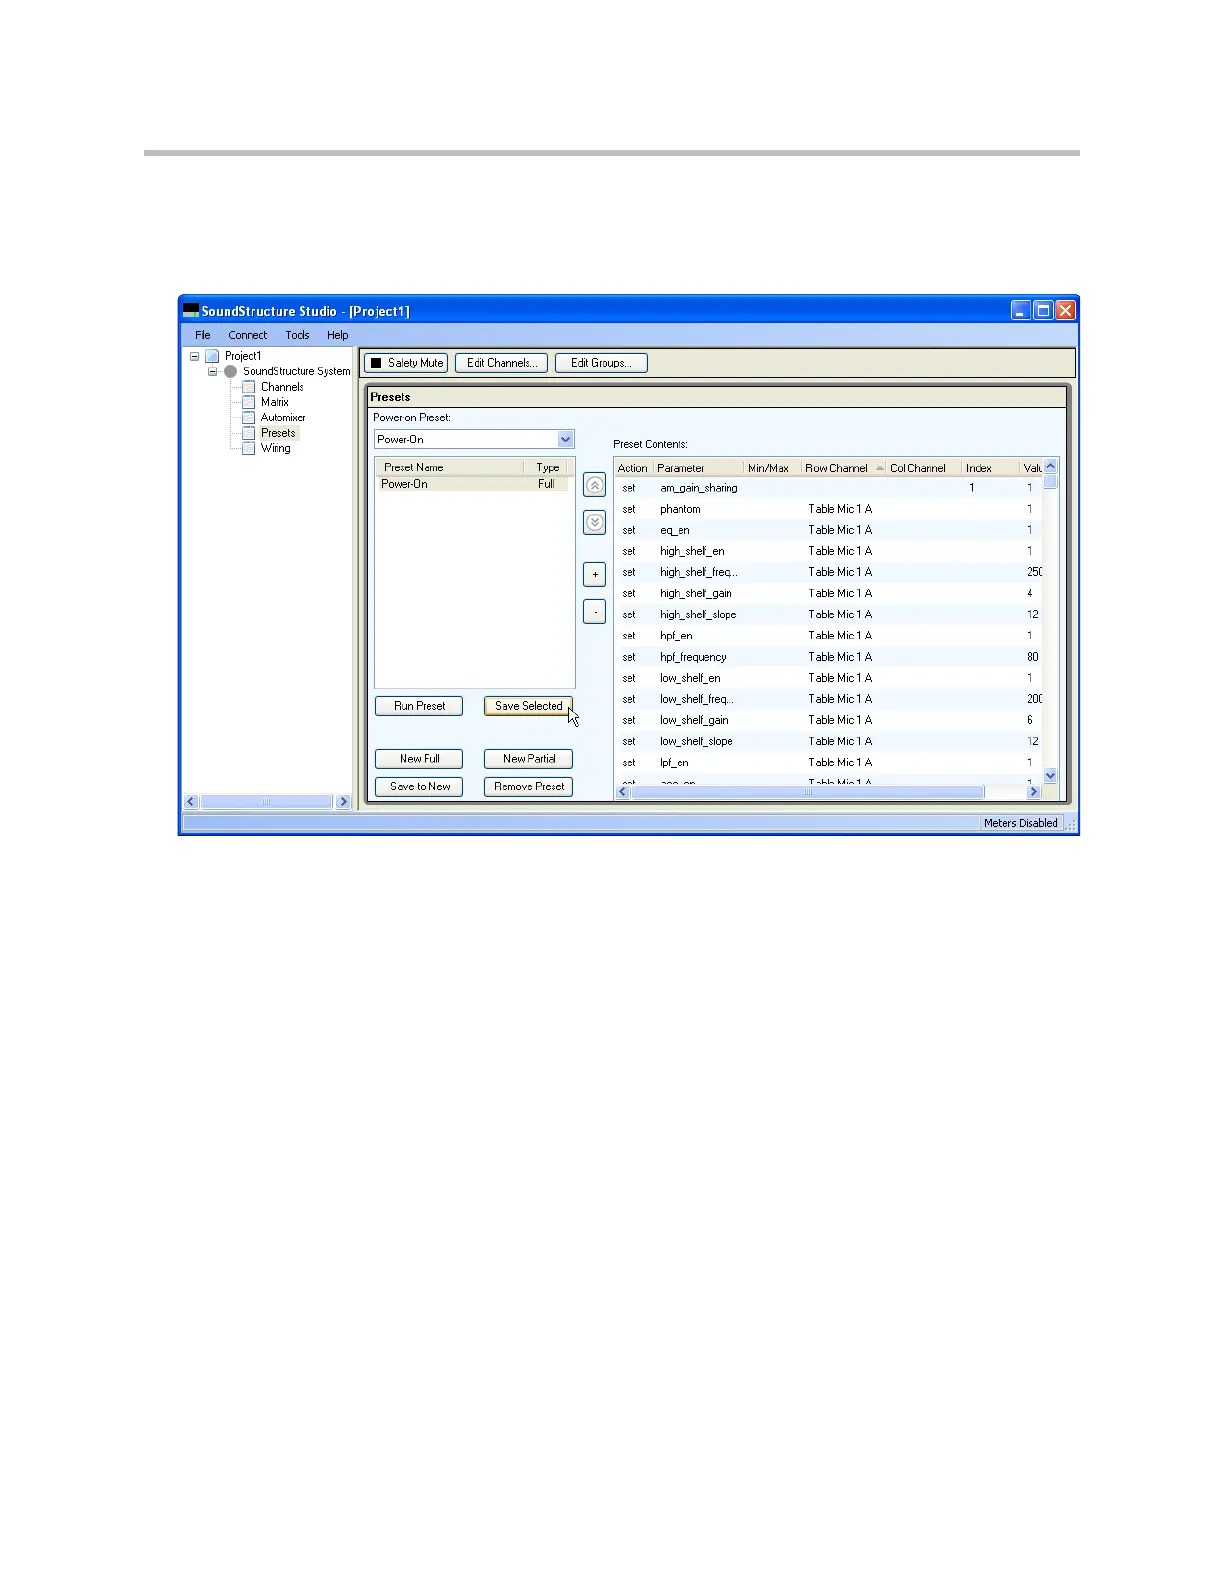The height and width of the screenshot is (1584, 1224).
Task: Collapse the SoundStructure System tree node
Action: [x=212, y=371]
